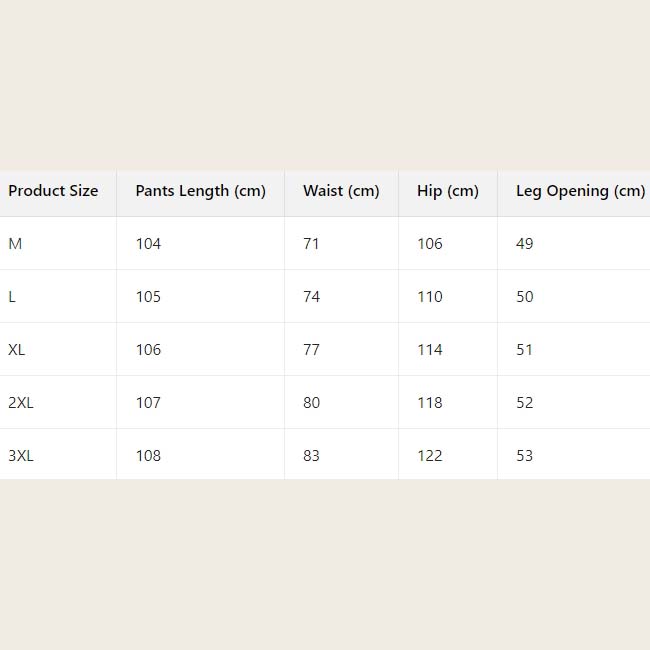Select hip value 106 for size M

pyautogui.click(x=430, y=244)
